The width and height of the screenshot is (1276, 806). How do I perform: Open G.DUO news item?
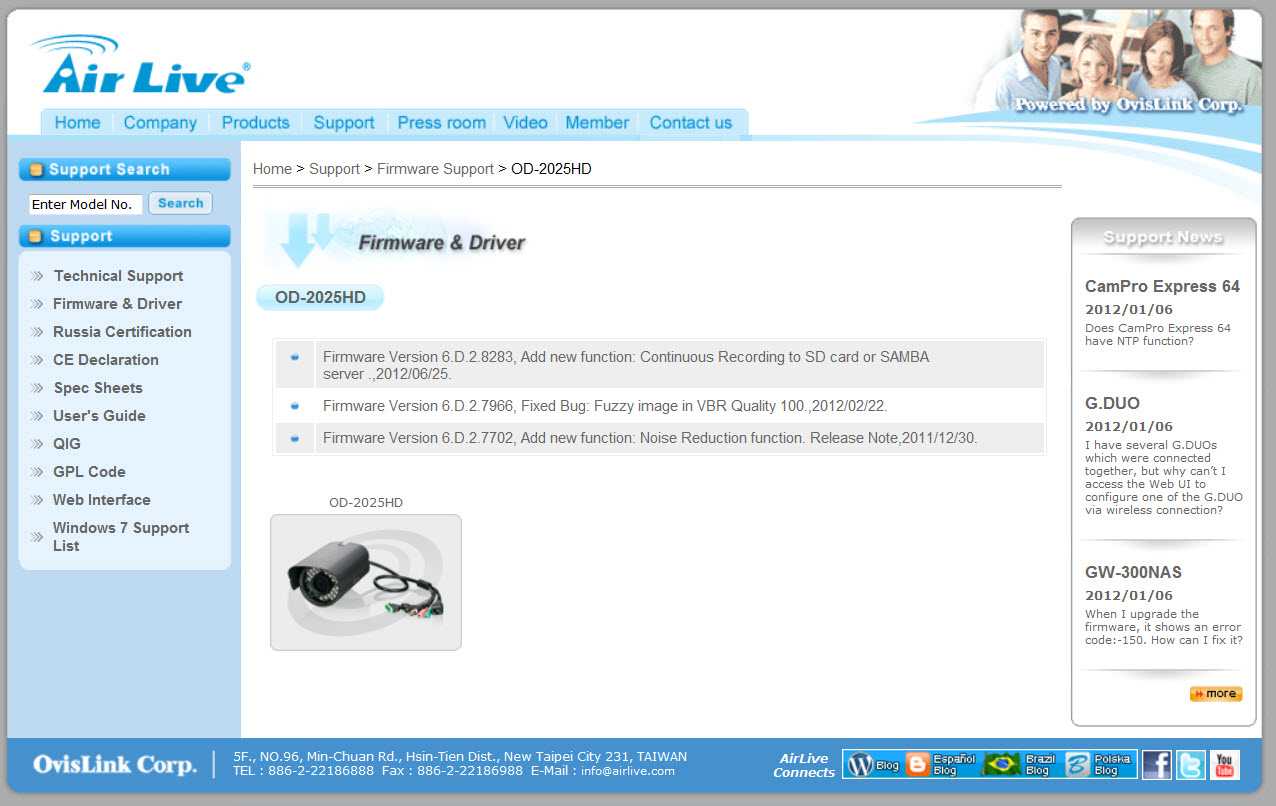tap(1112, 403)
